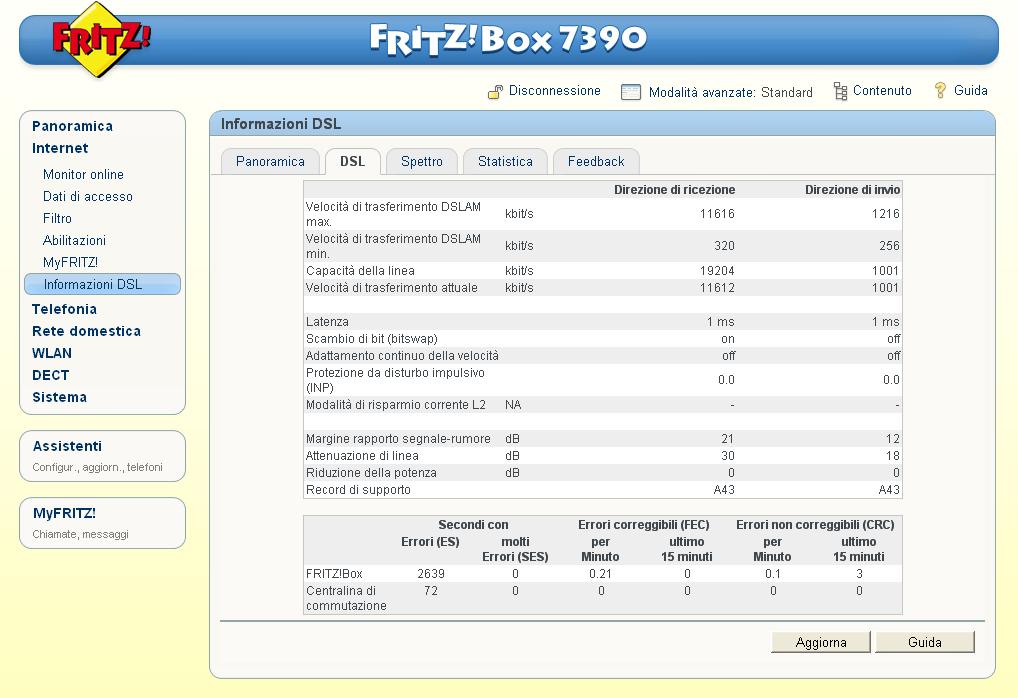
Task: Click the Modalità avanzate window icon
Action: (630, 92)
